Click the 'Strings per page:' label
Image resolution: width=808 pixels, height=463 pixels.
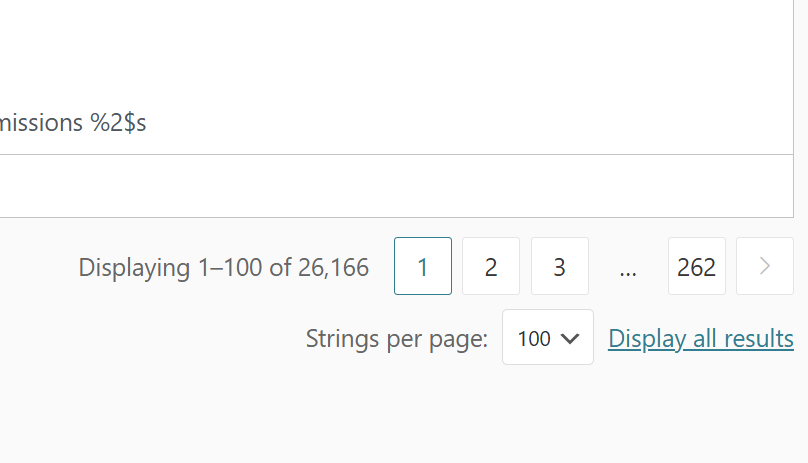click(x=397, y=339)
